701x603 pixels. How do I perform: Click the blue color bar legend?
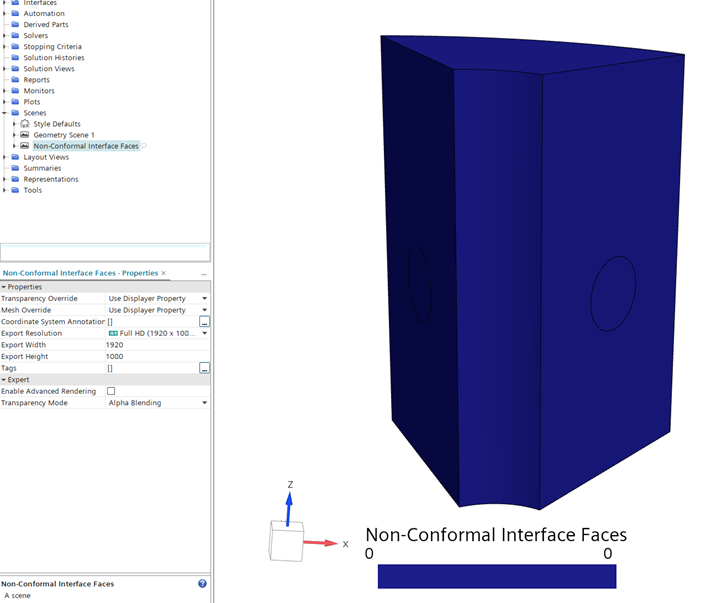[x=497, y=576]
